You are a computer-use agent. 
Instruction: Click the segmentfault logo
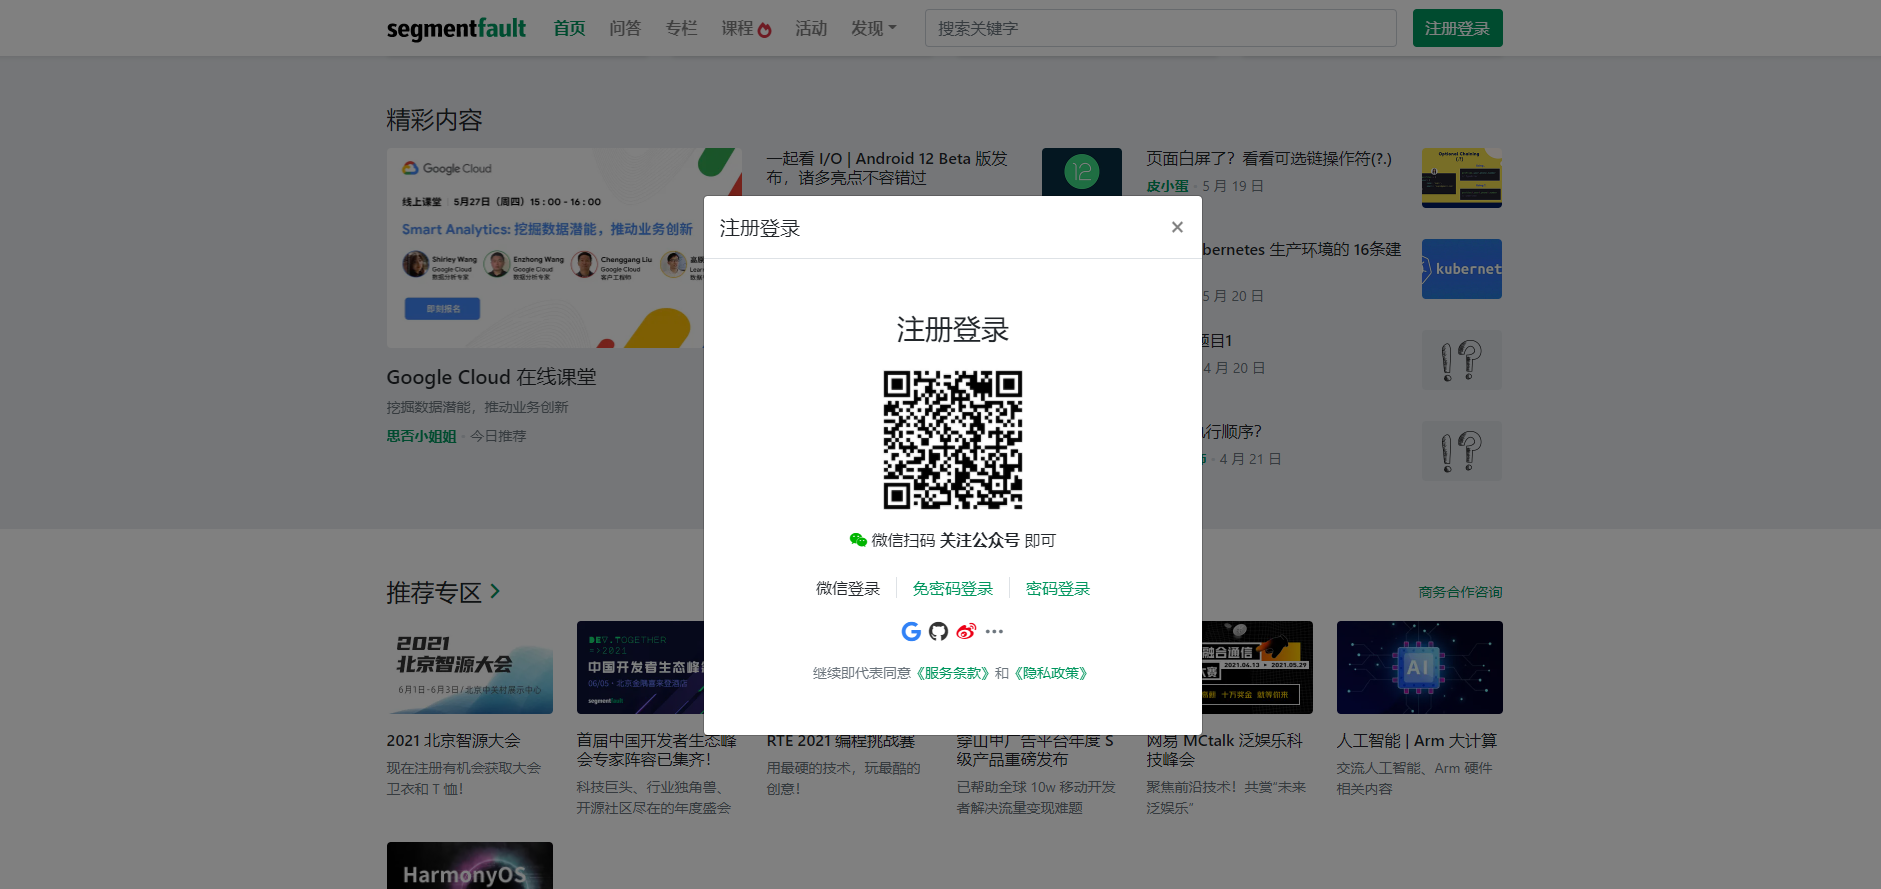456,28
